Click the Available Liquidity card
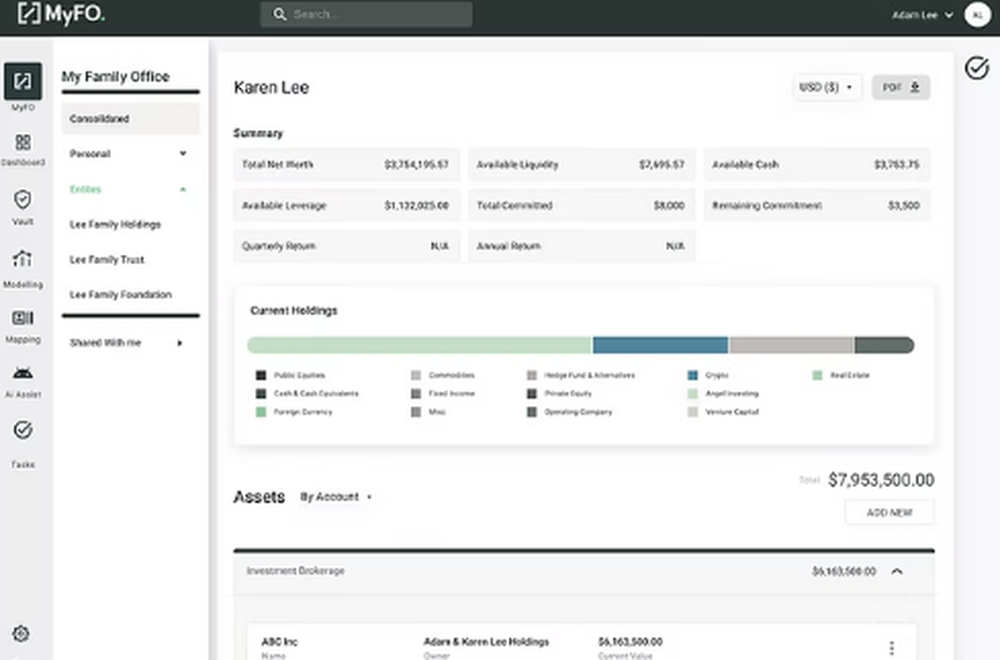This screenshot has height=660, width=1000. click(x=581, y=165)
